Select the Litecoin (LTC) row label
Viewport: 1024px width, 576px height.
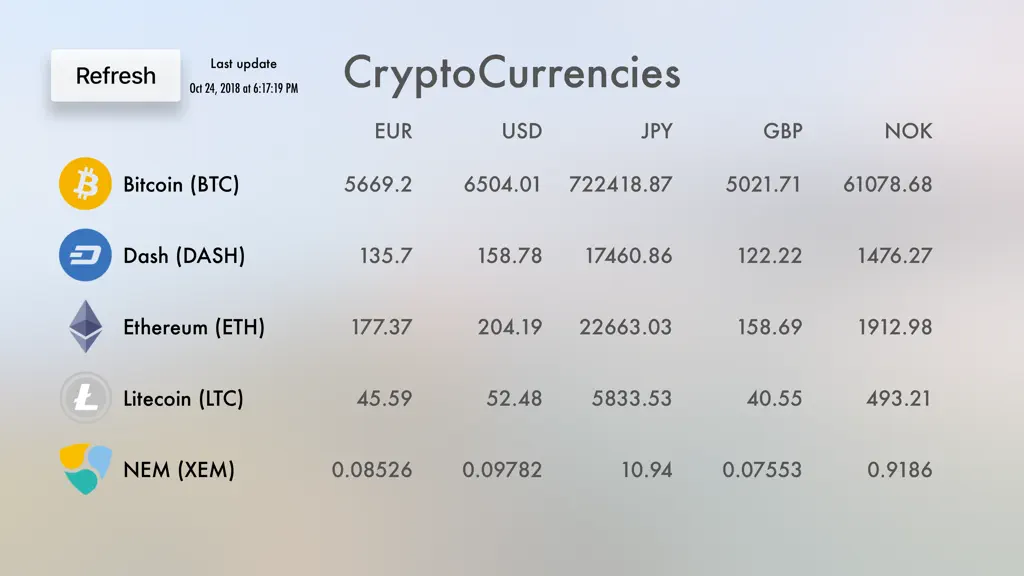184,398
